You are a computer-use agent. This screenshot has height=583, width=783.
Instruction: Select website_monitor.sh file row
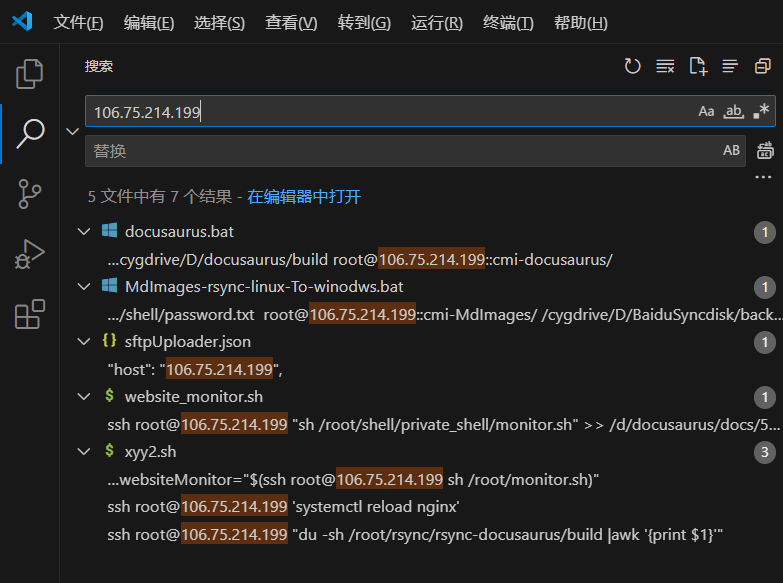(421, 396)
